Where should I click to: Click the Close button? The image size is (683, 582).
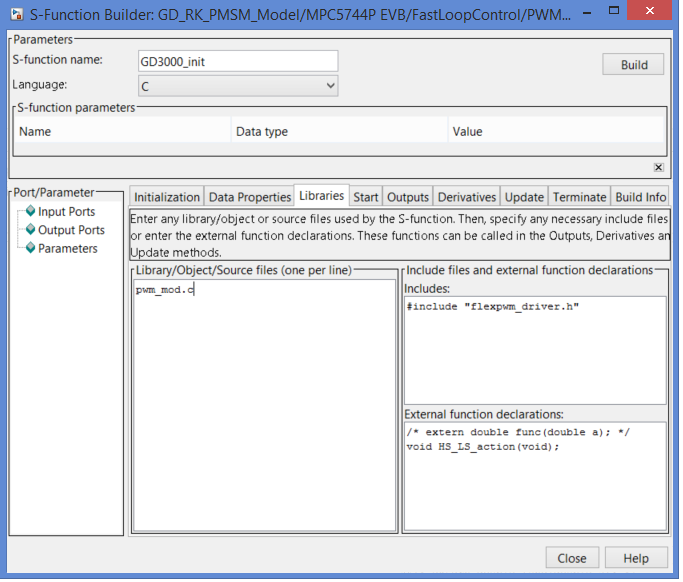(x=572, y=558)
